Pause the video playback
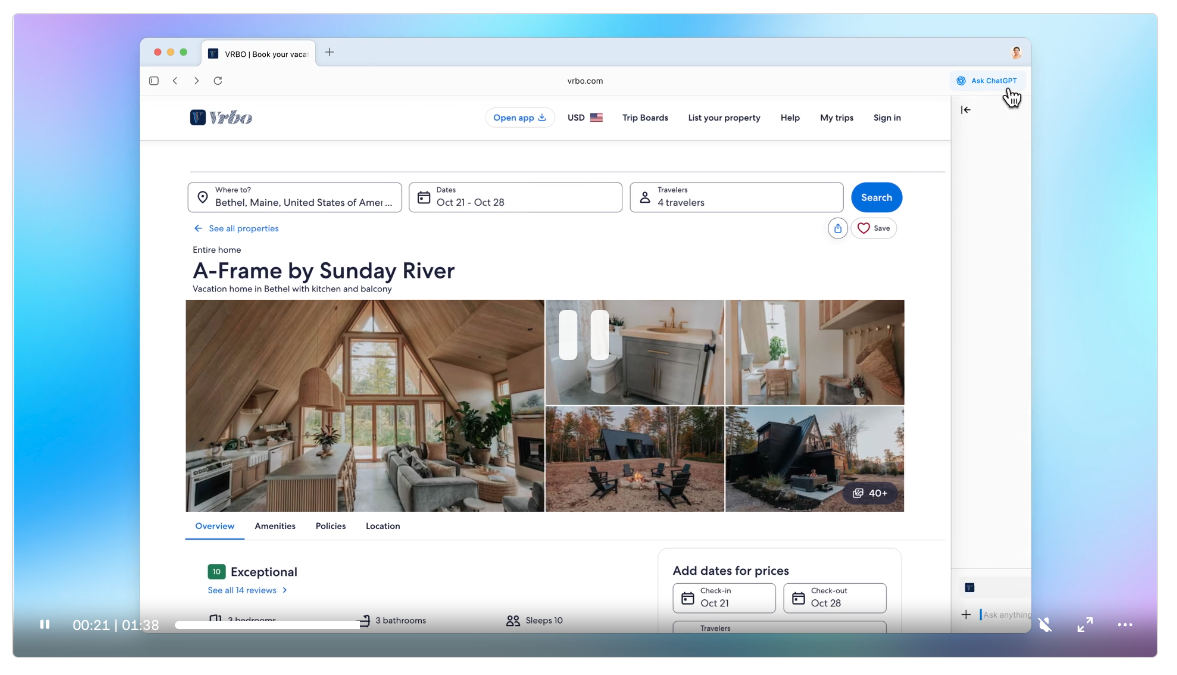The height and width of the screenshot is (675, 1177). (45, 625)
